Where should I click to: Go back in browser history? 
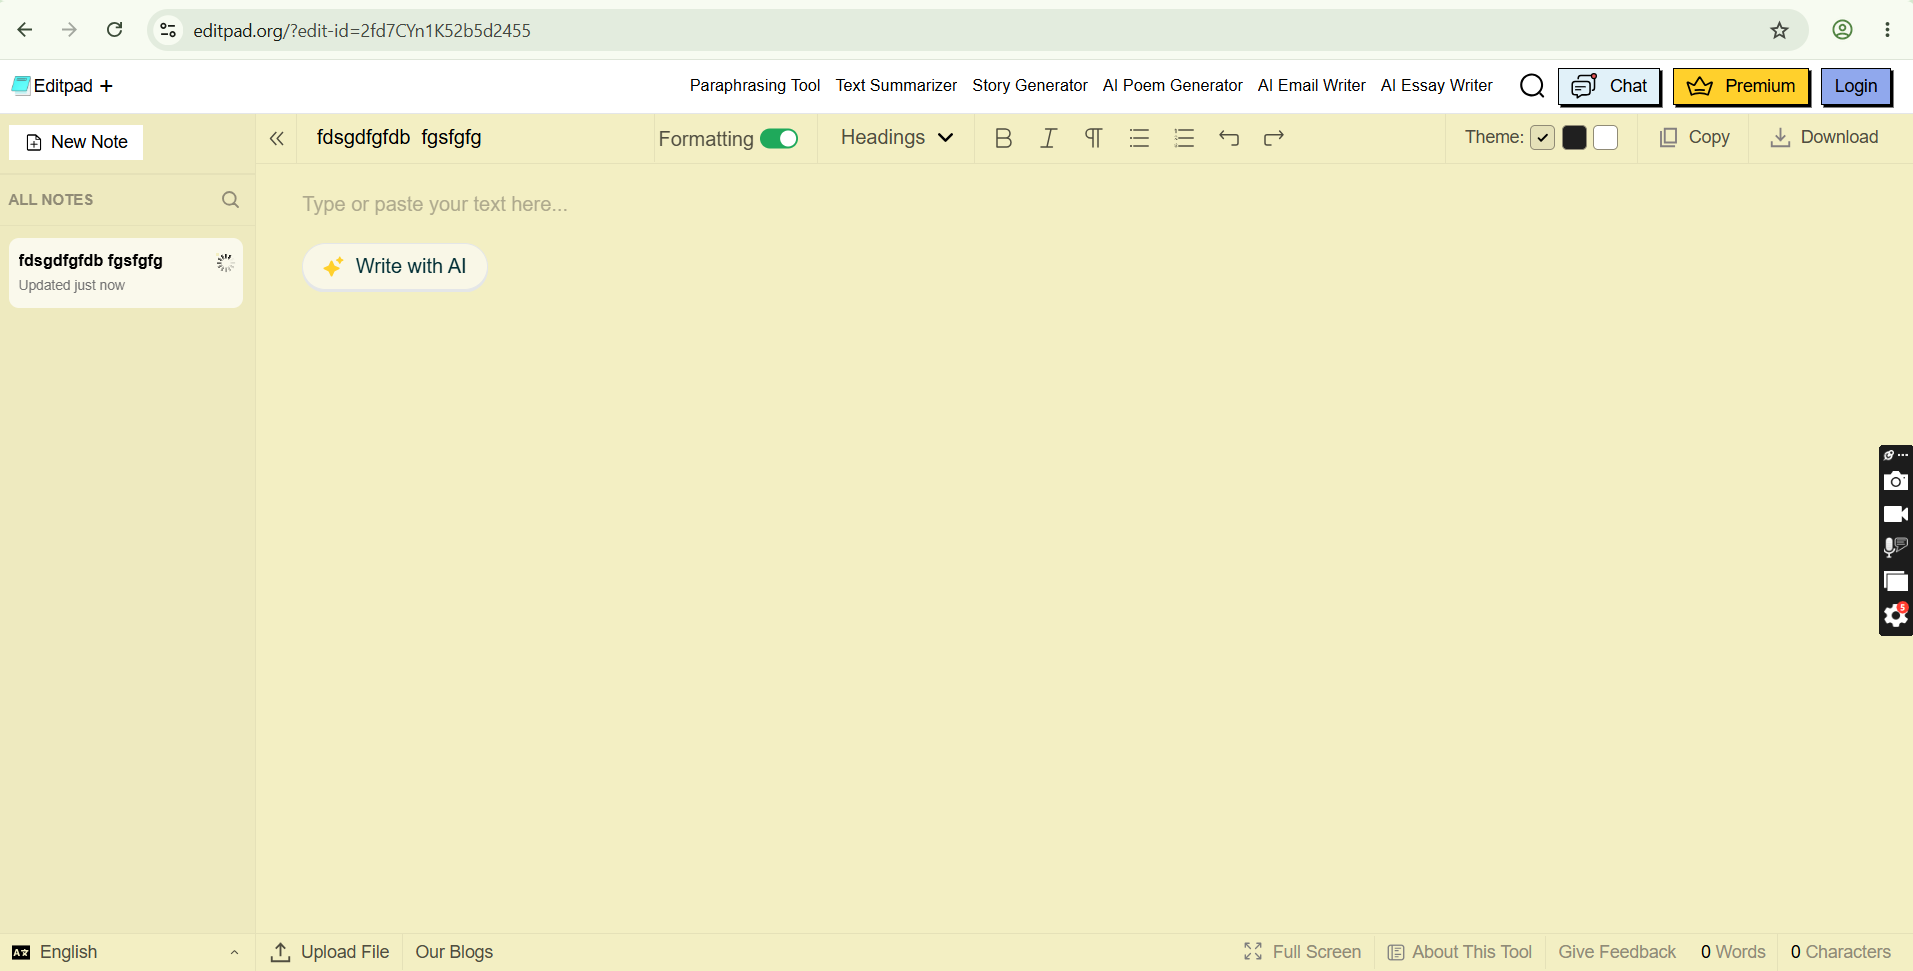pos(25,30)
